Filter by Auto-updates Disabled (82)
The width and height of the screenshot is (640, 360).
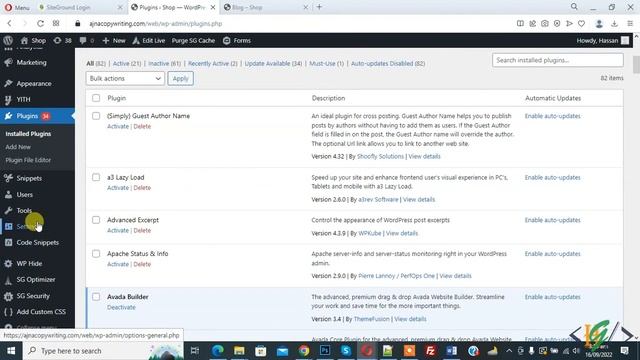388,63
